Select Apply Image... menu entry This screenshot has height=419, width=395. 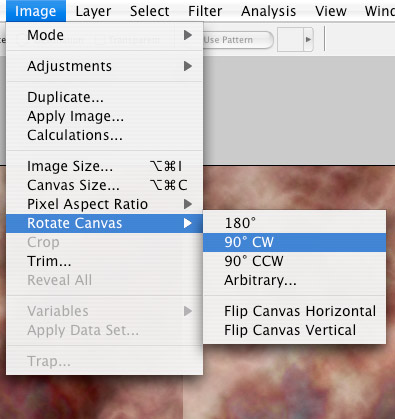pos(104,116)
